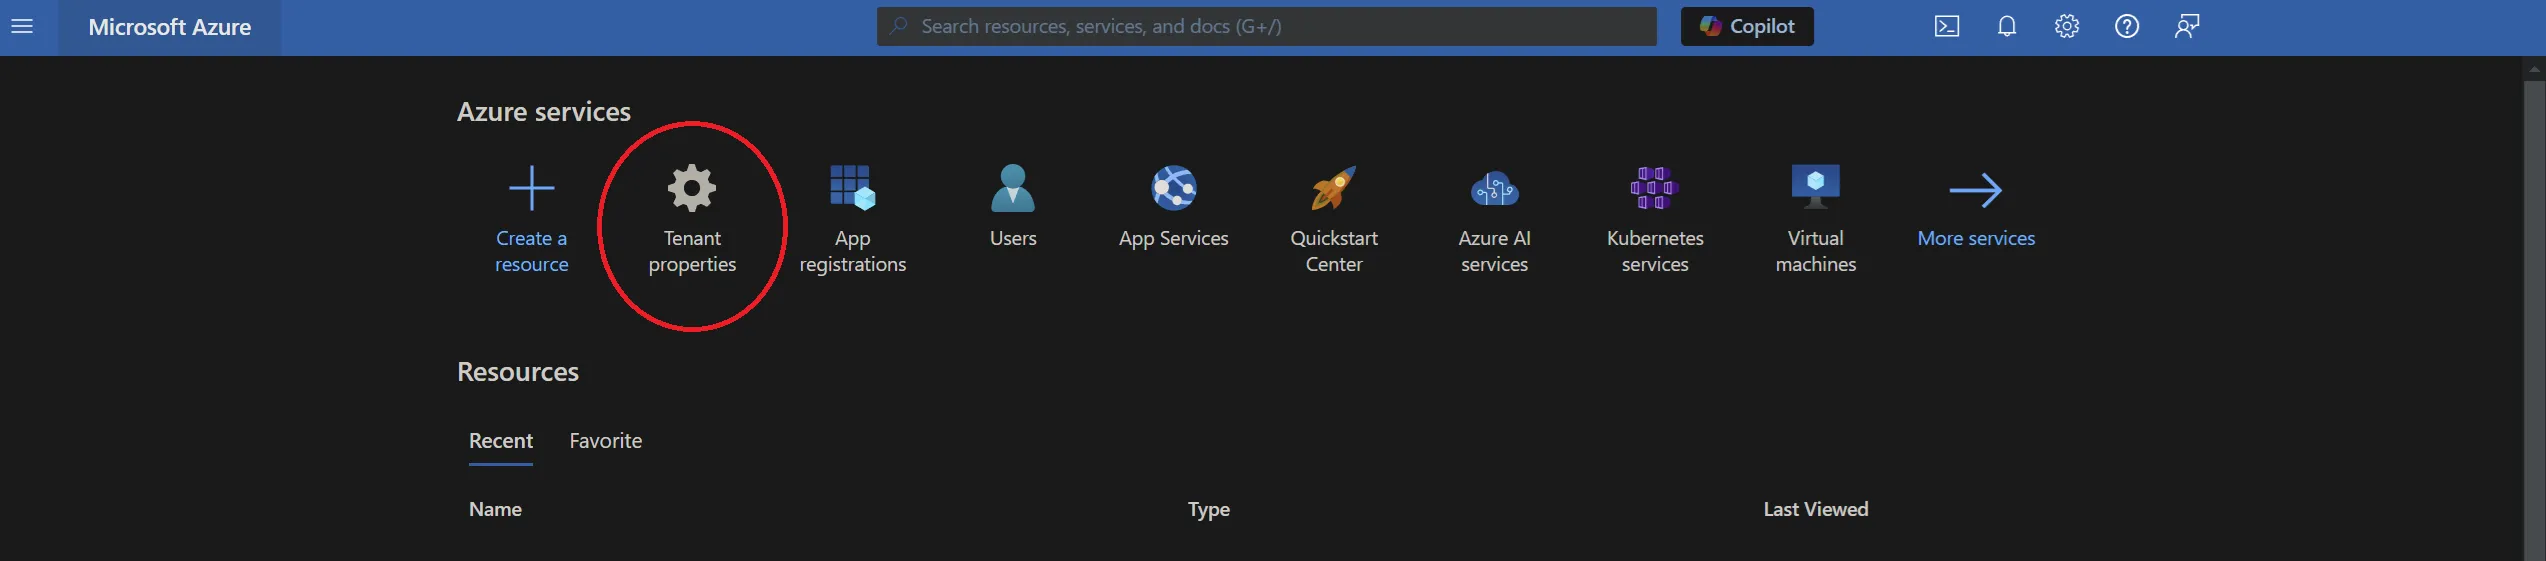Click the Tenant properties label
This screenshot has width=2546, height=561.
click(692, 251)
